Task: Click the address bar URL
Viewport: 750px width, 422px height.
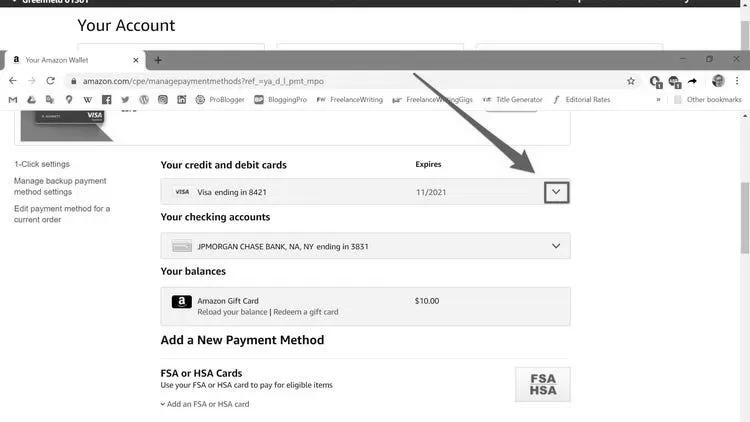Action: coord(203,81)
